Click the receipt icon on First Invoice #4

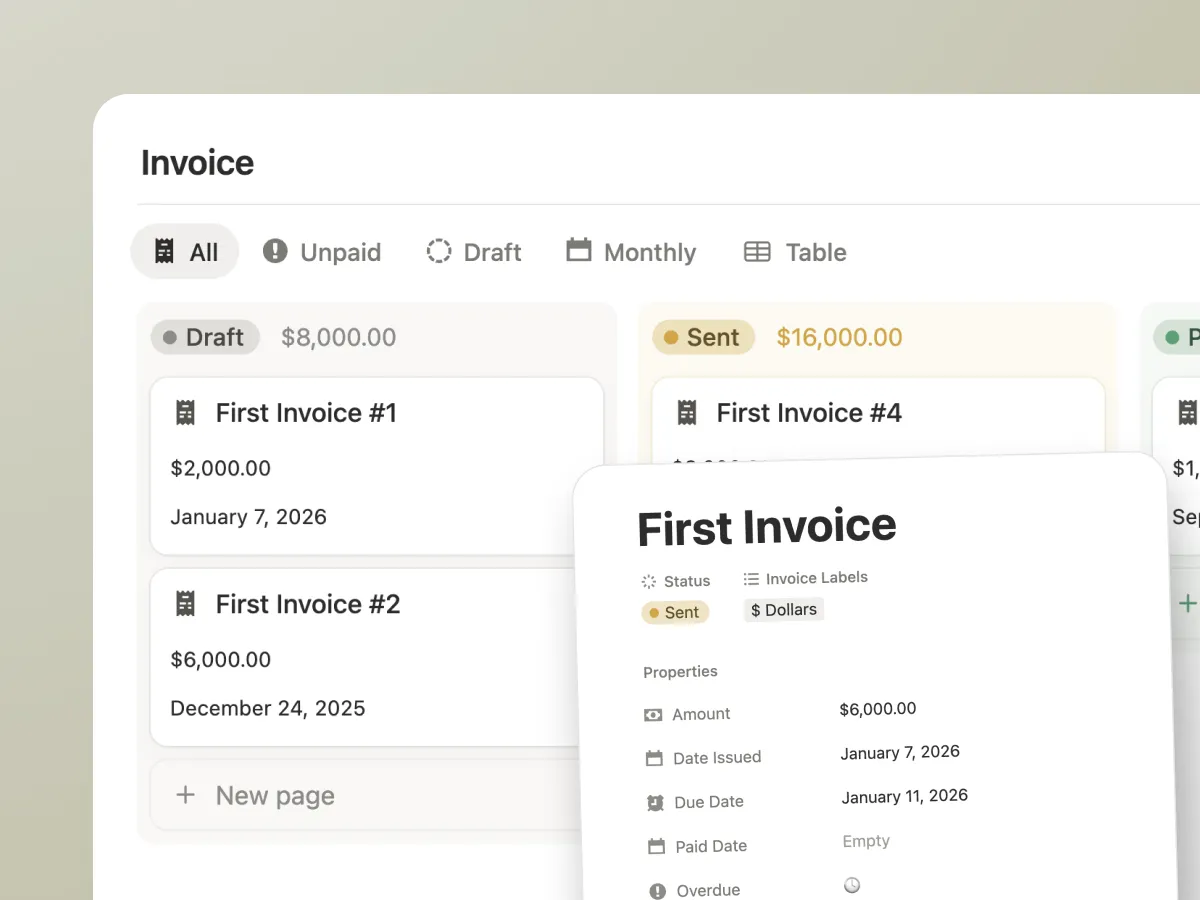[687, 413]
